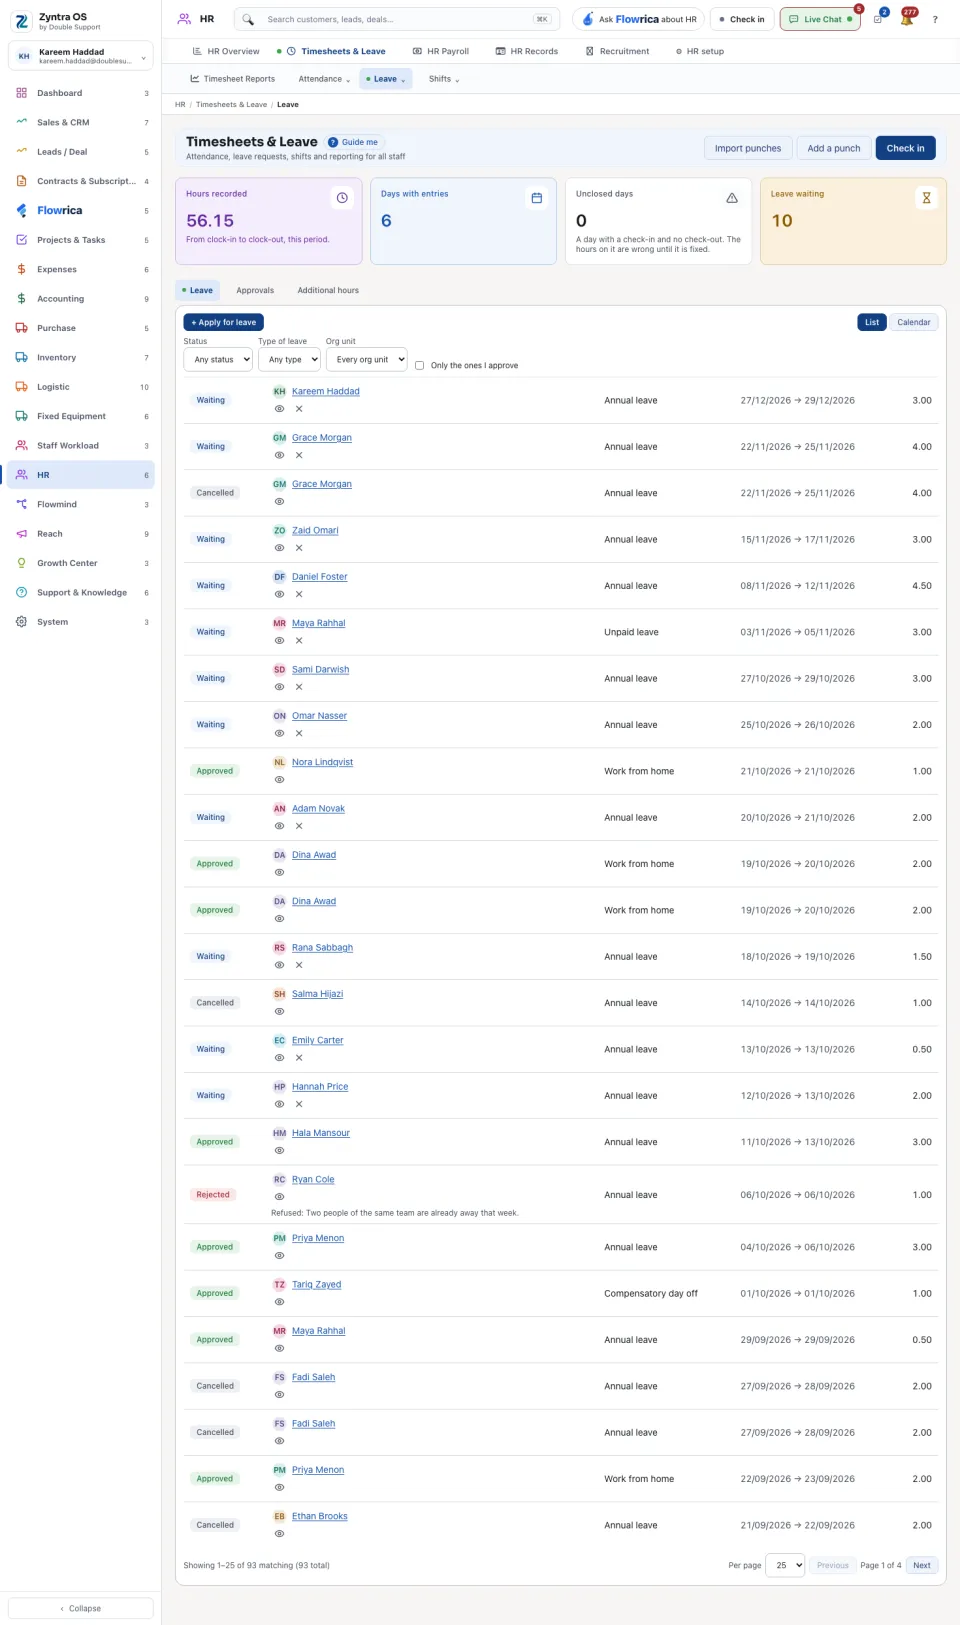The image size is (960, 1625).
Task: Expand the Shifts submenu
Action: 444,79
